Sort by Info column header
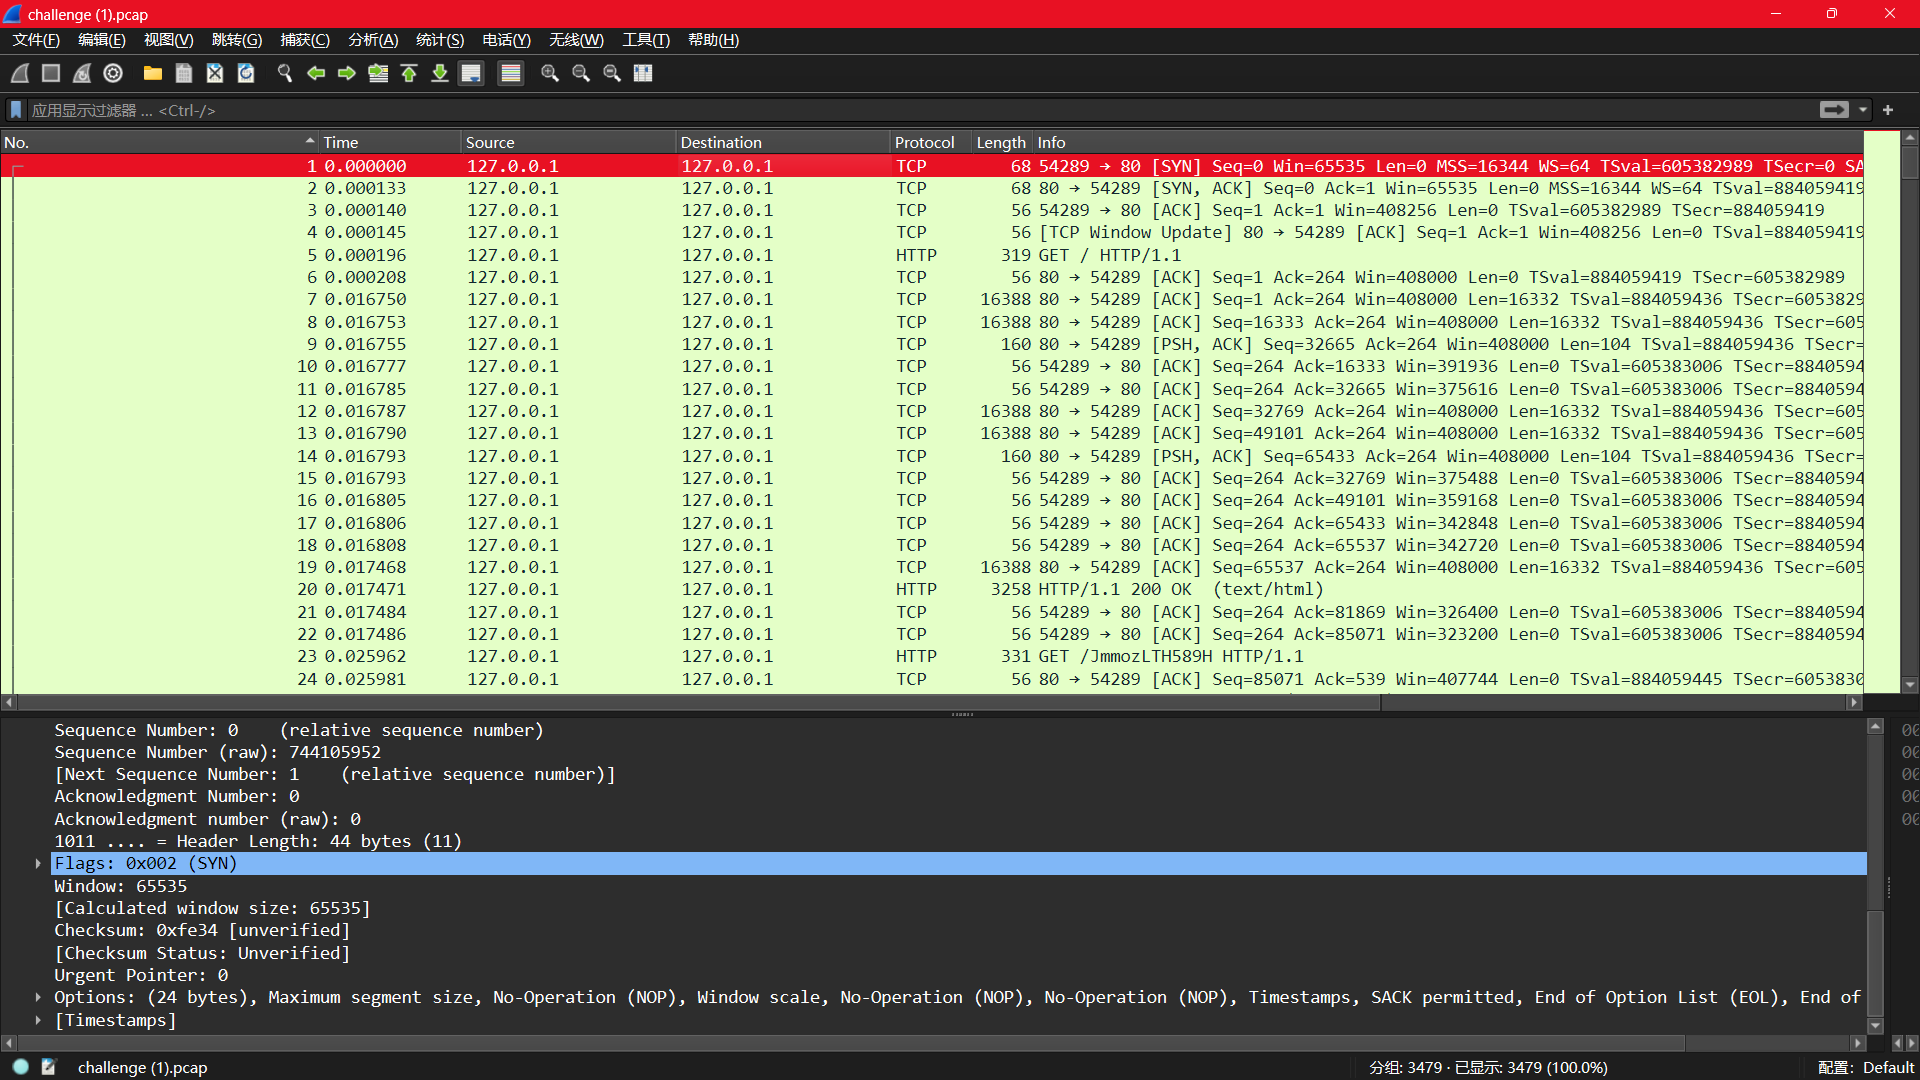This screenshot has height=1080, width=1920. (x=1448, y=142)
